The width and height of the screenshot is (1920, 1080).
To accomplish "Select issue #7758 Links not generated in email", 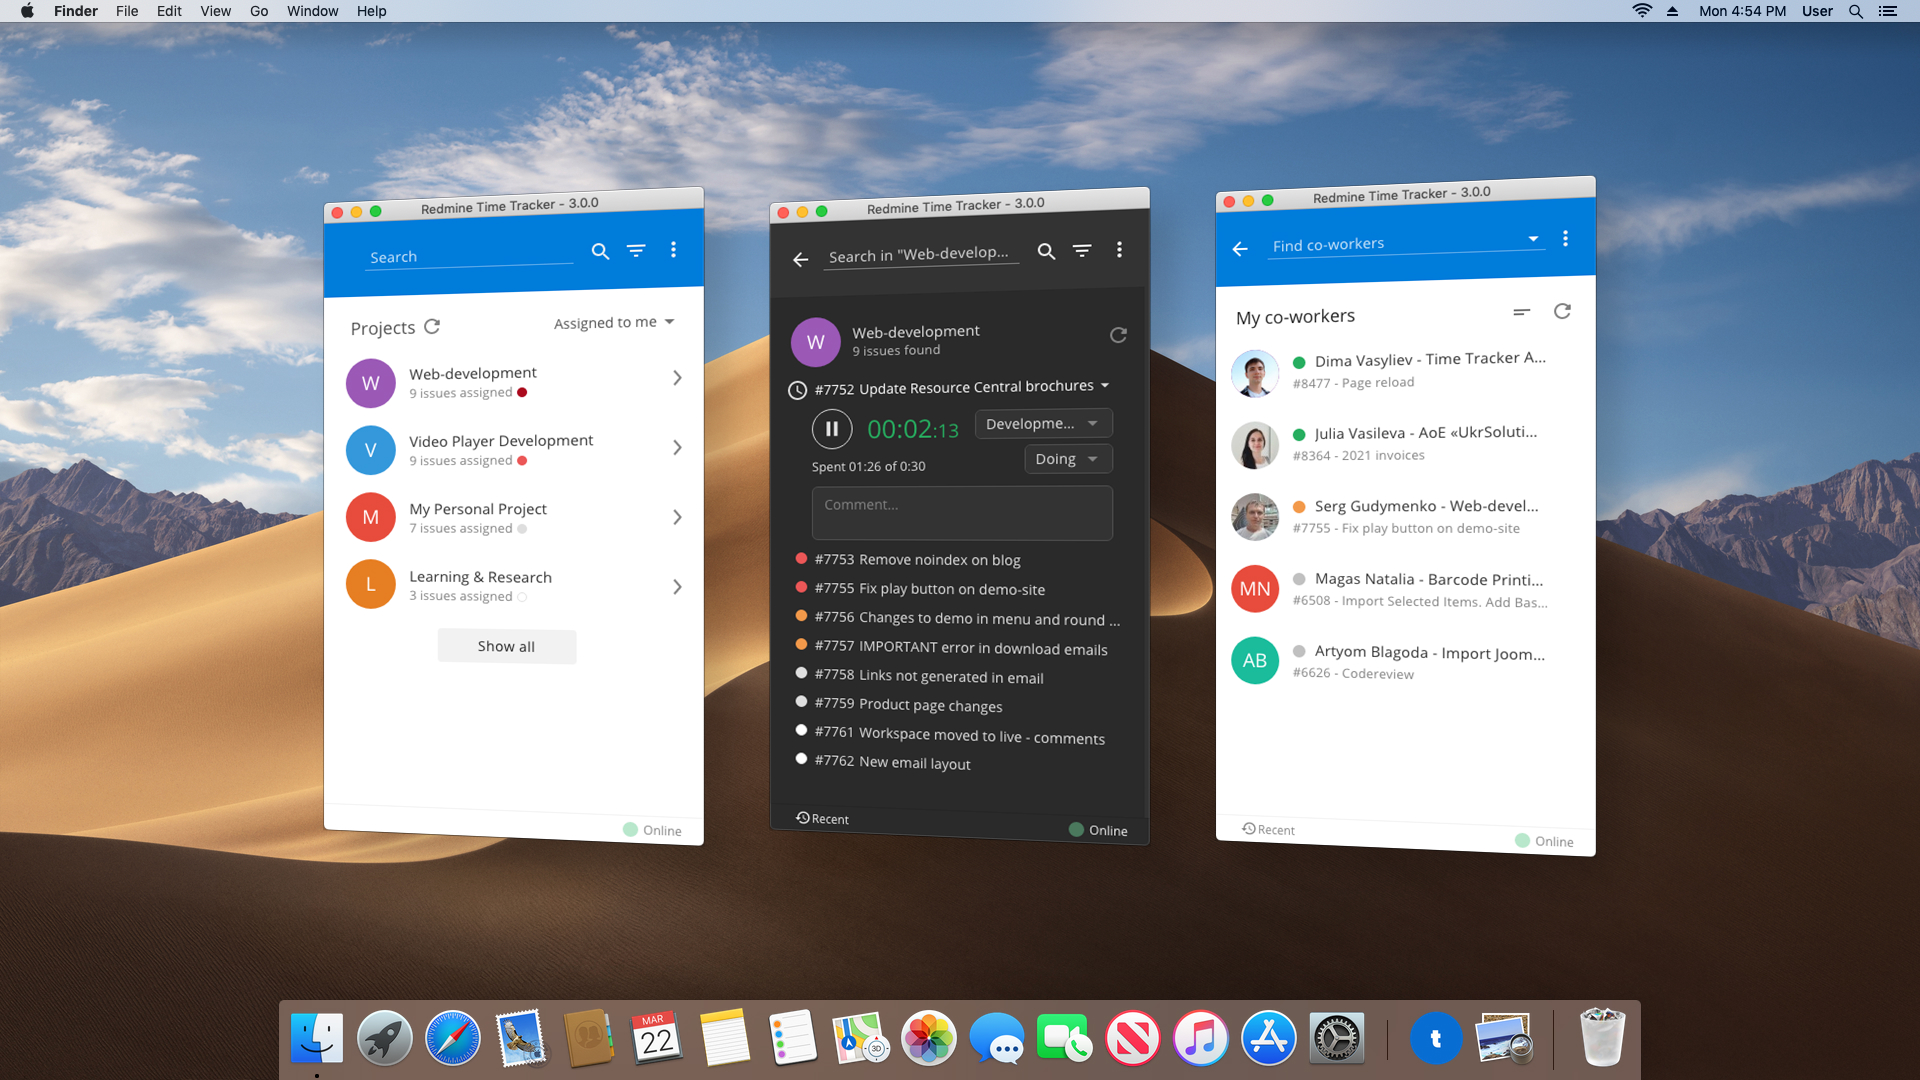I will [919, 676].
